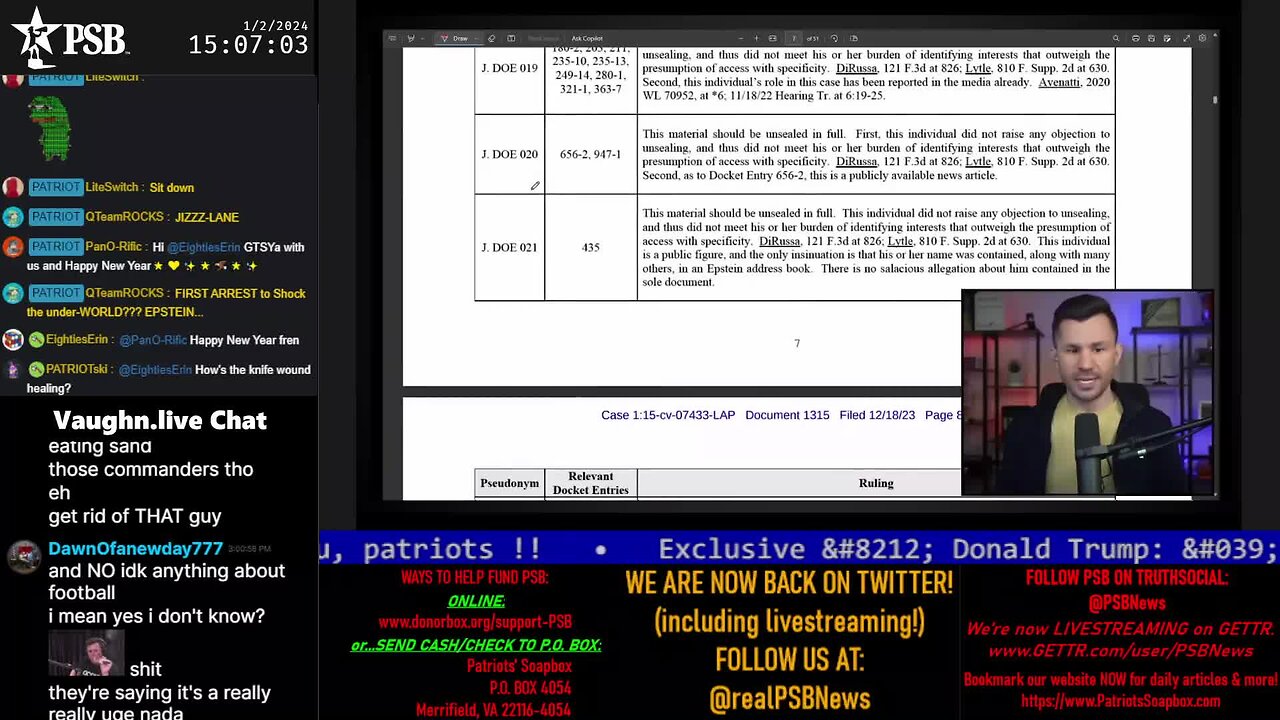
Task: Click the PSB logo
Action: [70, 38]
